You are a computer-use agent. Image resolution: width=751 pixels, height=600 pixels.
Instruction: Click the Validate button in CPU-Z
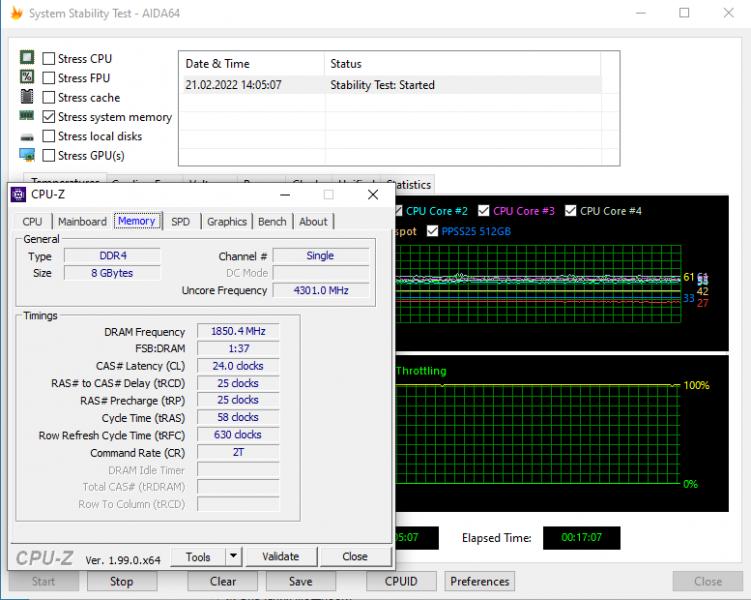(281, 556)
